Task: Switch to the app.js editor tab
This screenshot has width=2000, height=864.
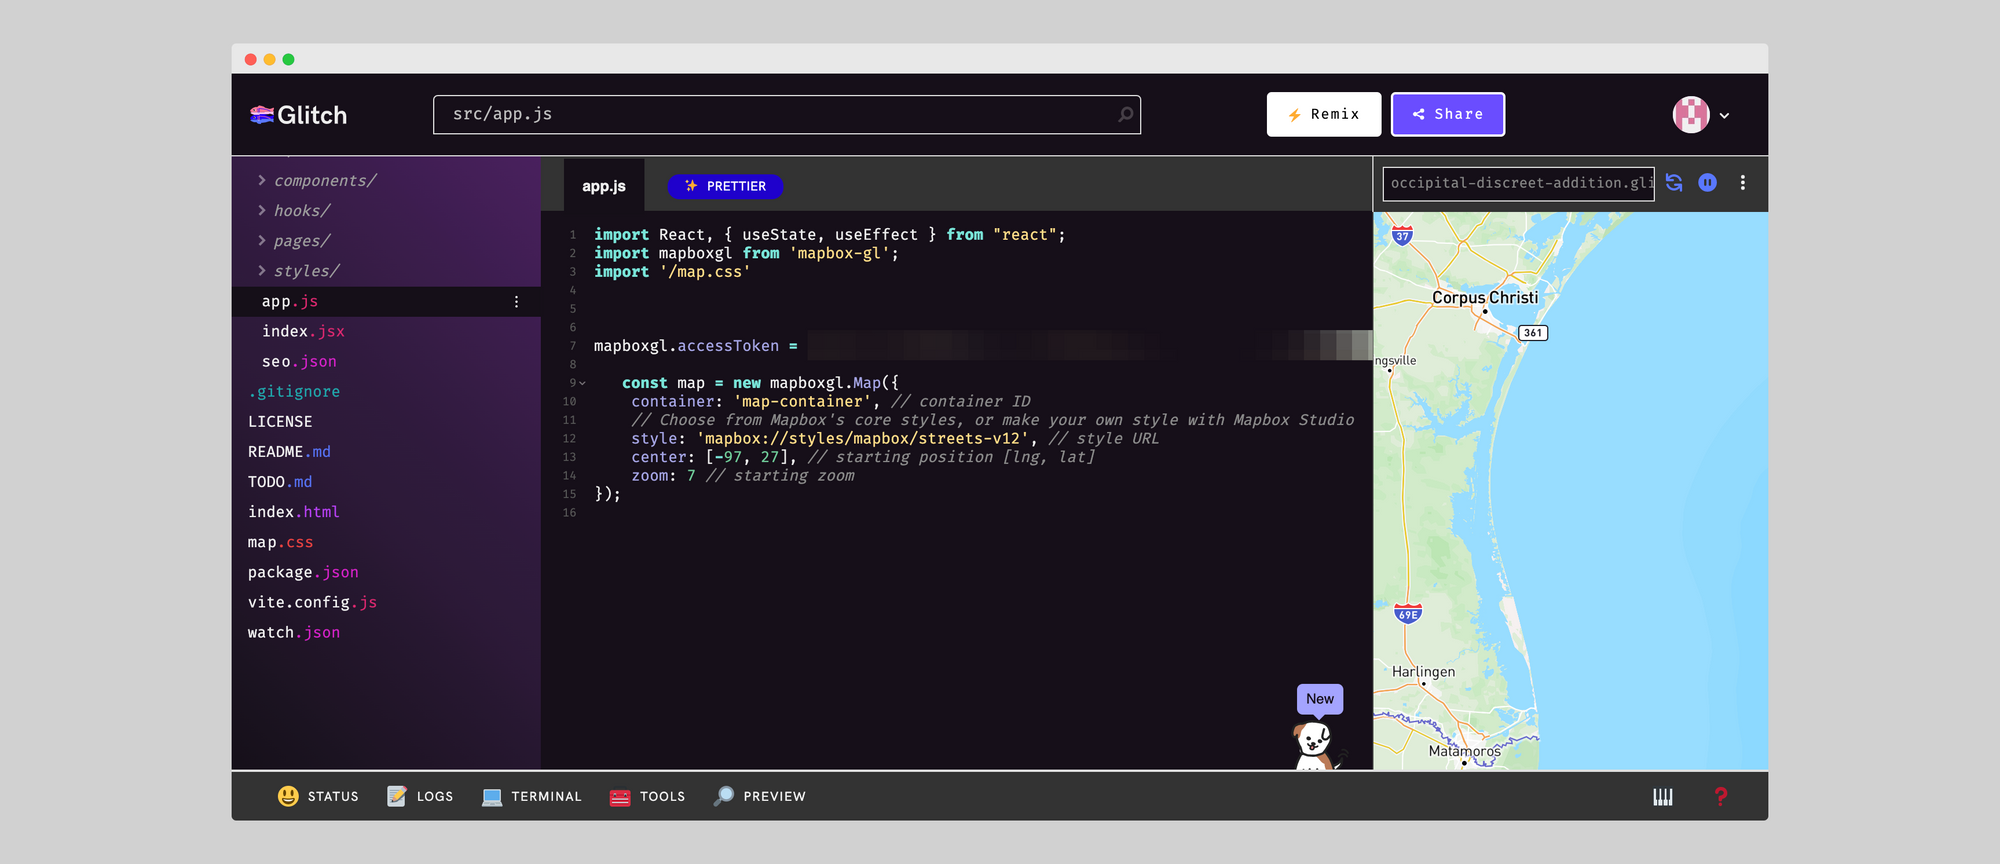Action: pos(603,186)
